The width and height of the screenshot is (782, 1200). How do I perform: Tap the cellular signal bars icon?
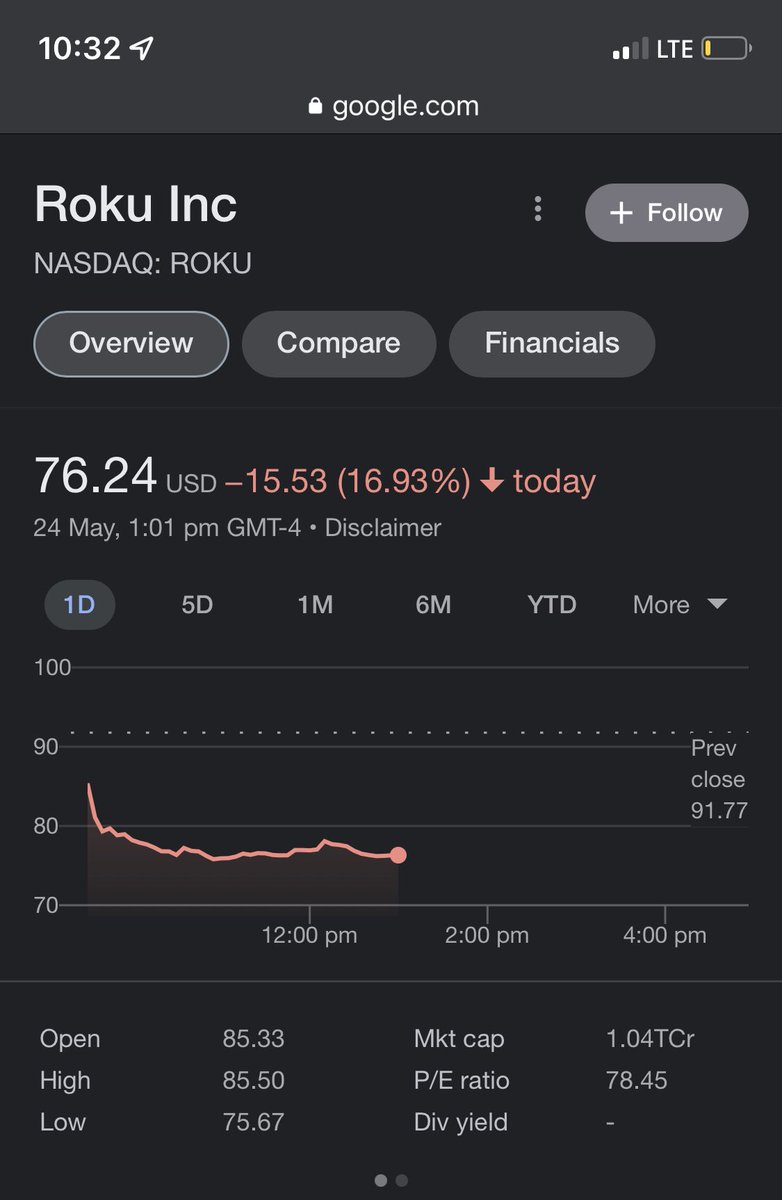[x=630, y=49]
